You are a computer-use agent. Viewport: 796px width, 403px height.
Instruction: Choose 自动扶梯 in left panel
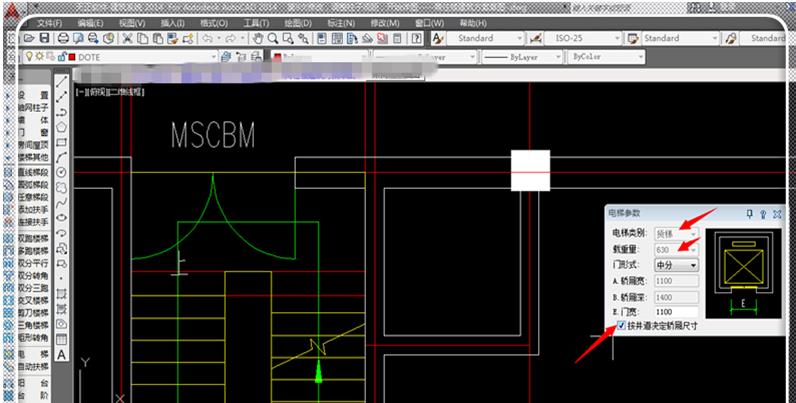click(x=34, y=366)
